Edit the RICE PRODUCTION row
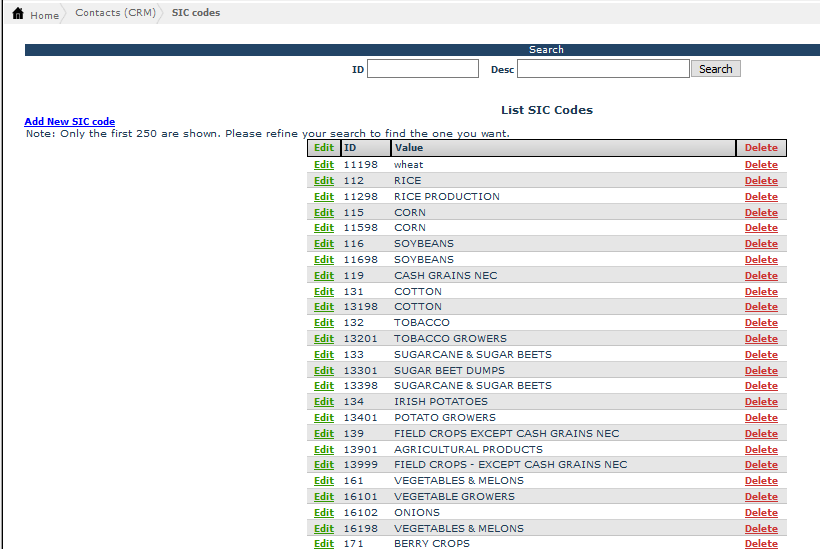Screen dimensions: 820x549 pos(323,197)
